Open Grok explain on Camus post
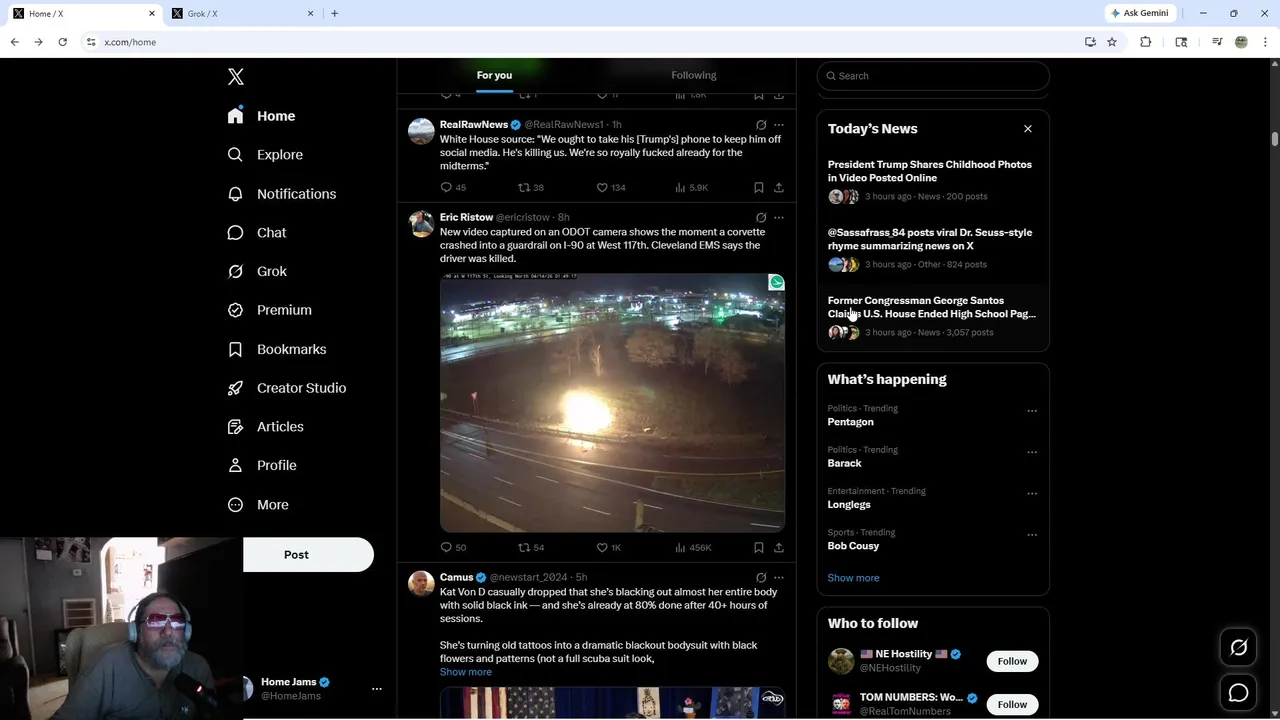 761,577
